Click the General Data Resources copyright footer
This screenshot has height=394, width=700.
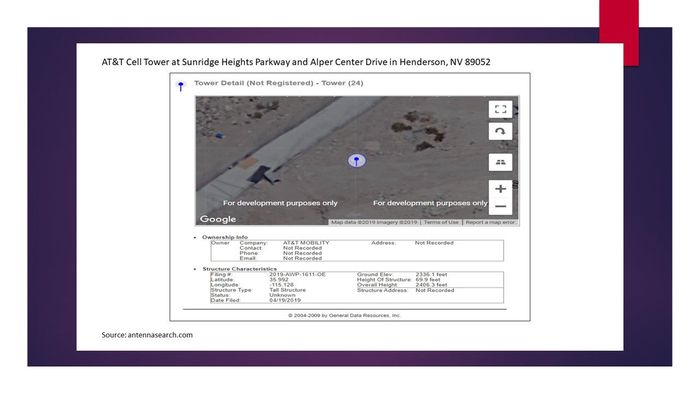point(344,315)
